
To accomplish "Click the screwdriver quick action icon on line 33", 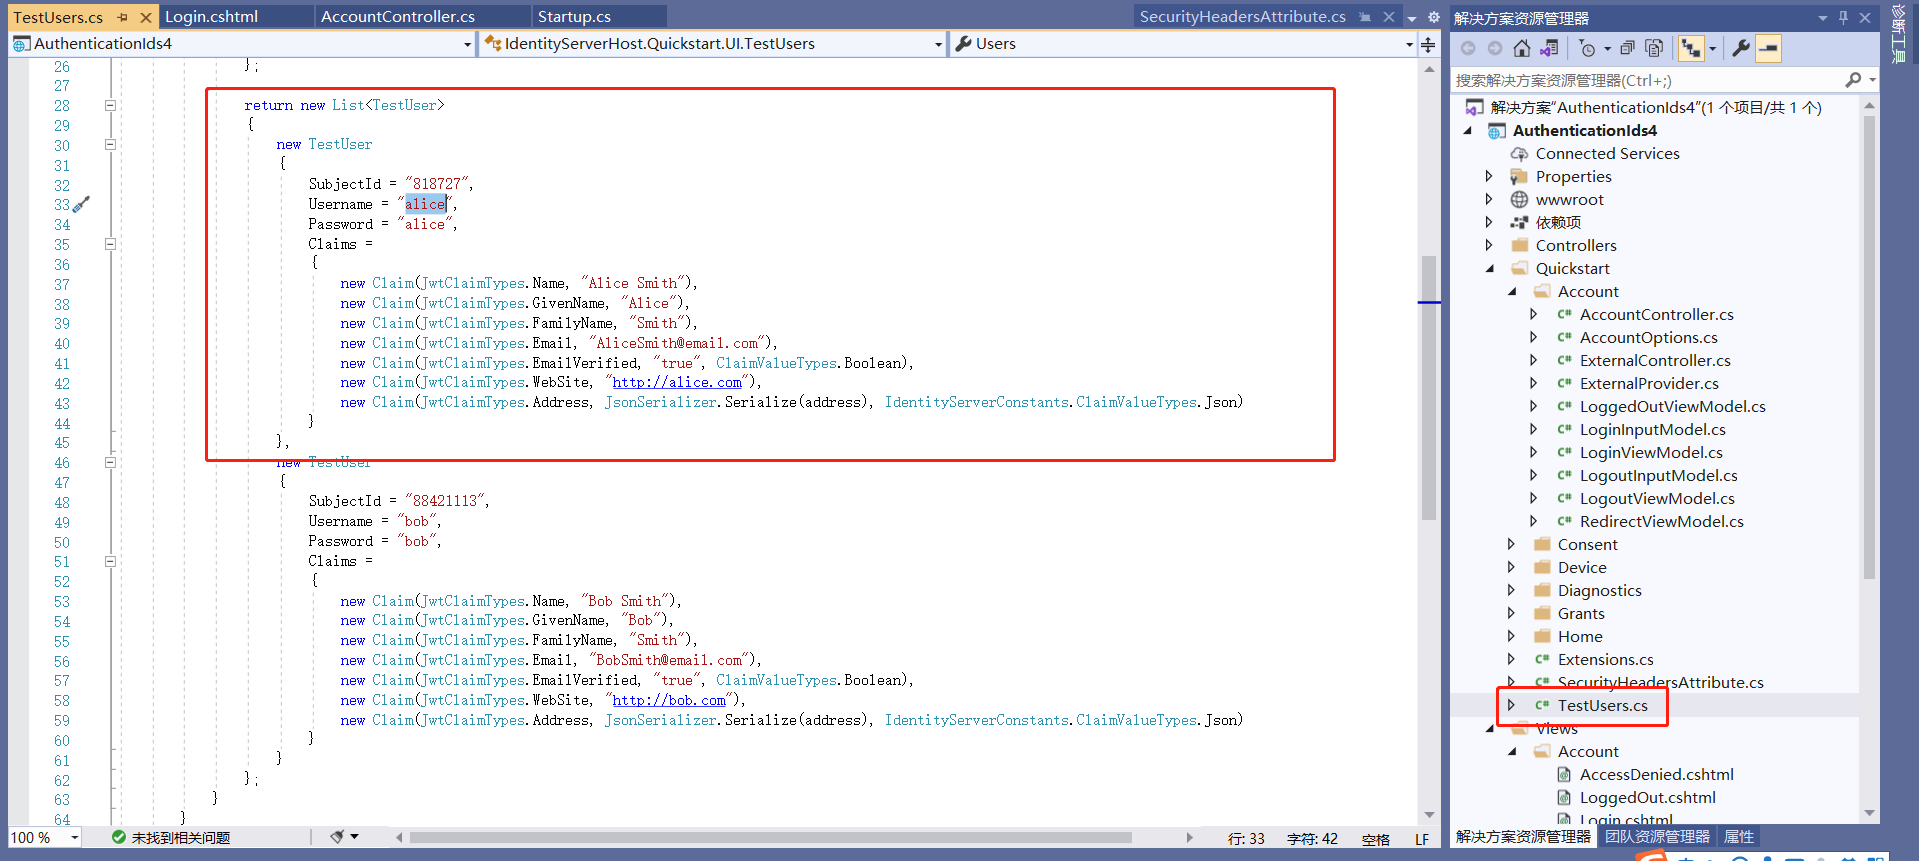I will point(82,204).
